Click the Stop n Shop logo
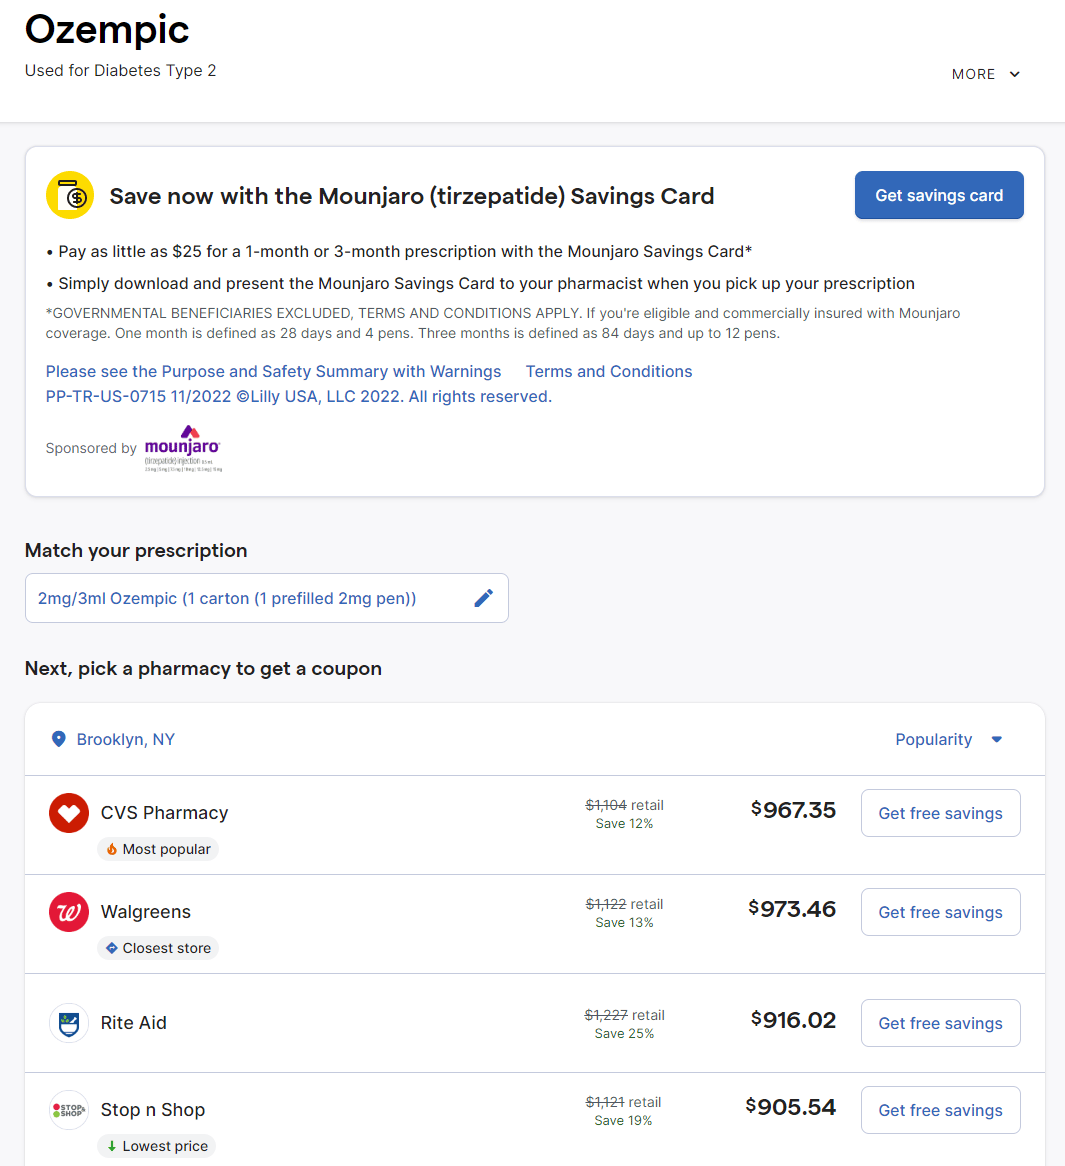The width and height of the screenshot is (1065, 1166). tap(69, 1110)
